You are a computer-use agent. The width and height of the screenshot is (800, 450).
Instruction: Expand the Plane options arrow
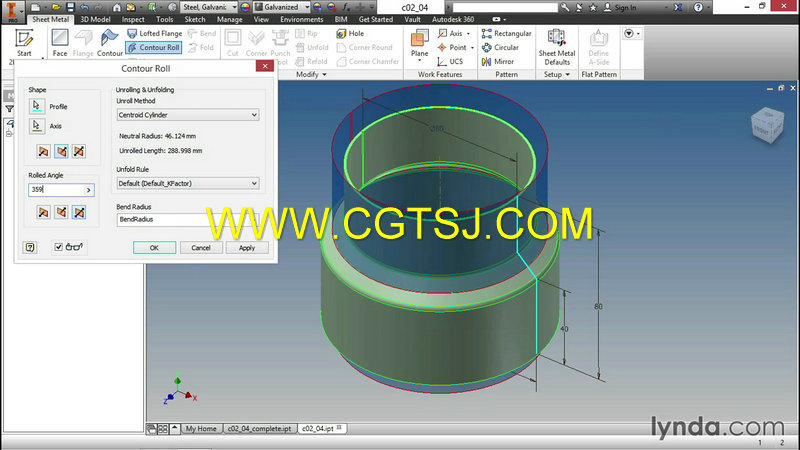pyautogui.click(x=419, y=61)
